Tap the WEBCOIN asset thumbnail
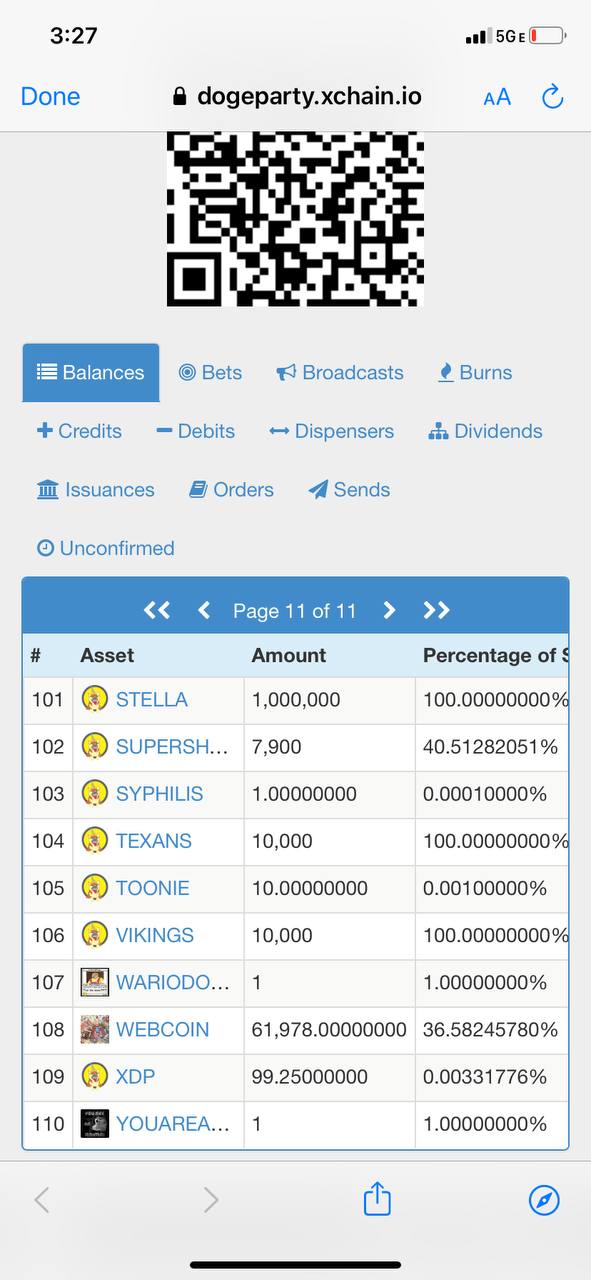 (95, 1029)
